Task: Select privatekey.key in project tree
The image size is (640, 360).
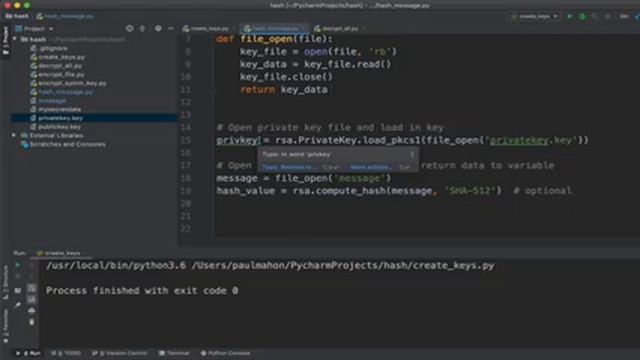Action: click(x=60, y=118)
